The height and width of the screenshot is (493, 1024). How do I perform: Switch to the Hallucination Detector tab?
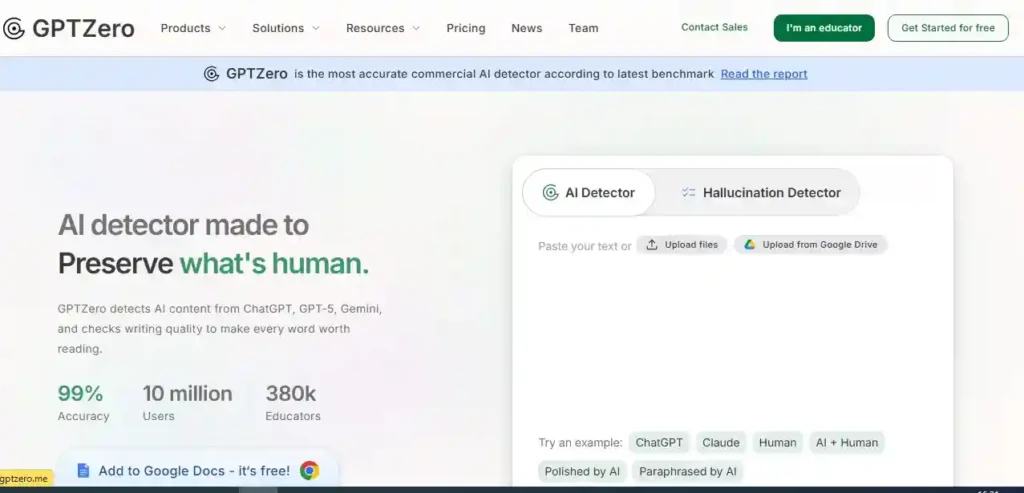click(x=760, y=193)
